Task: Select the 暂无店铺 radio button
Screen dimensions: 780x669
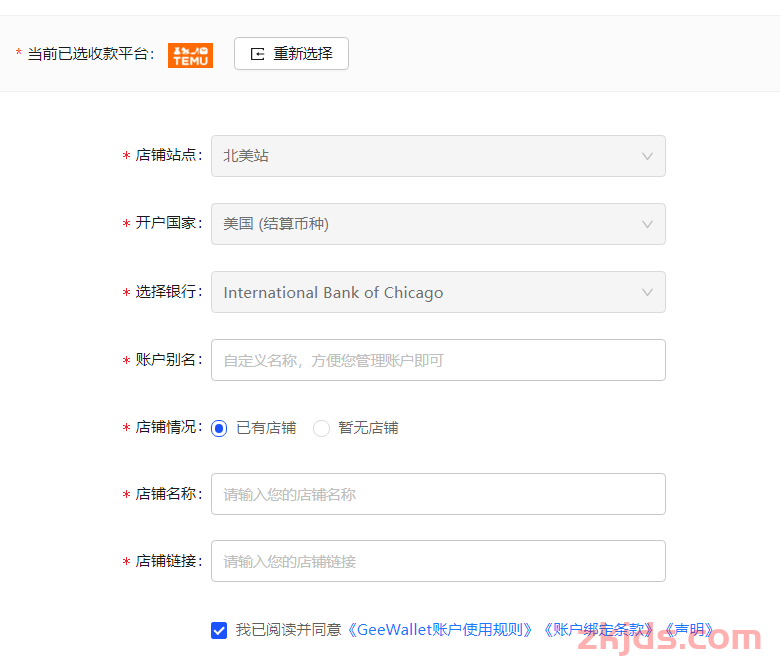Action: 321,428
